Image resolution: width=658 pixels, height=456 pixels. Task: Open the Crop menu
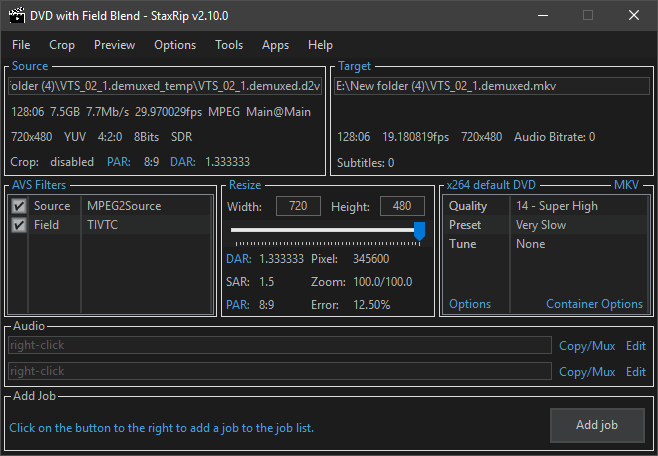pyautogui.click(x=62, y=45)
